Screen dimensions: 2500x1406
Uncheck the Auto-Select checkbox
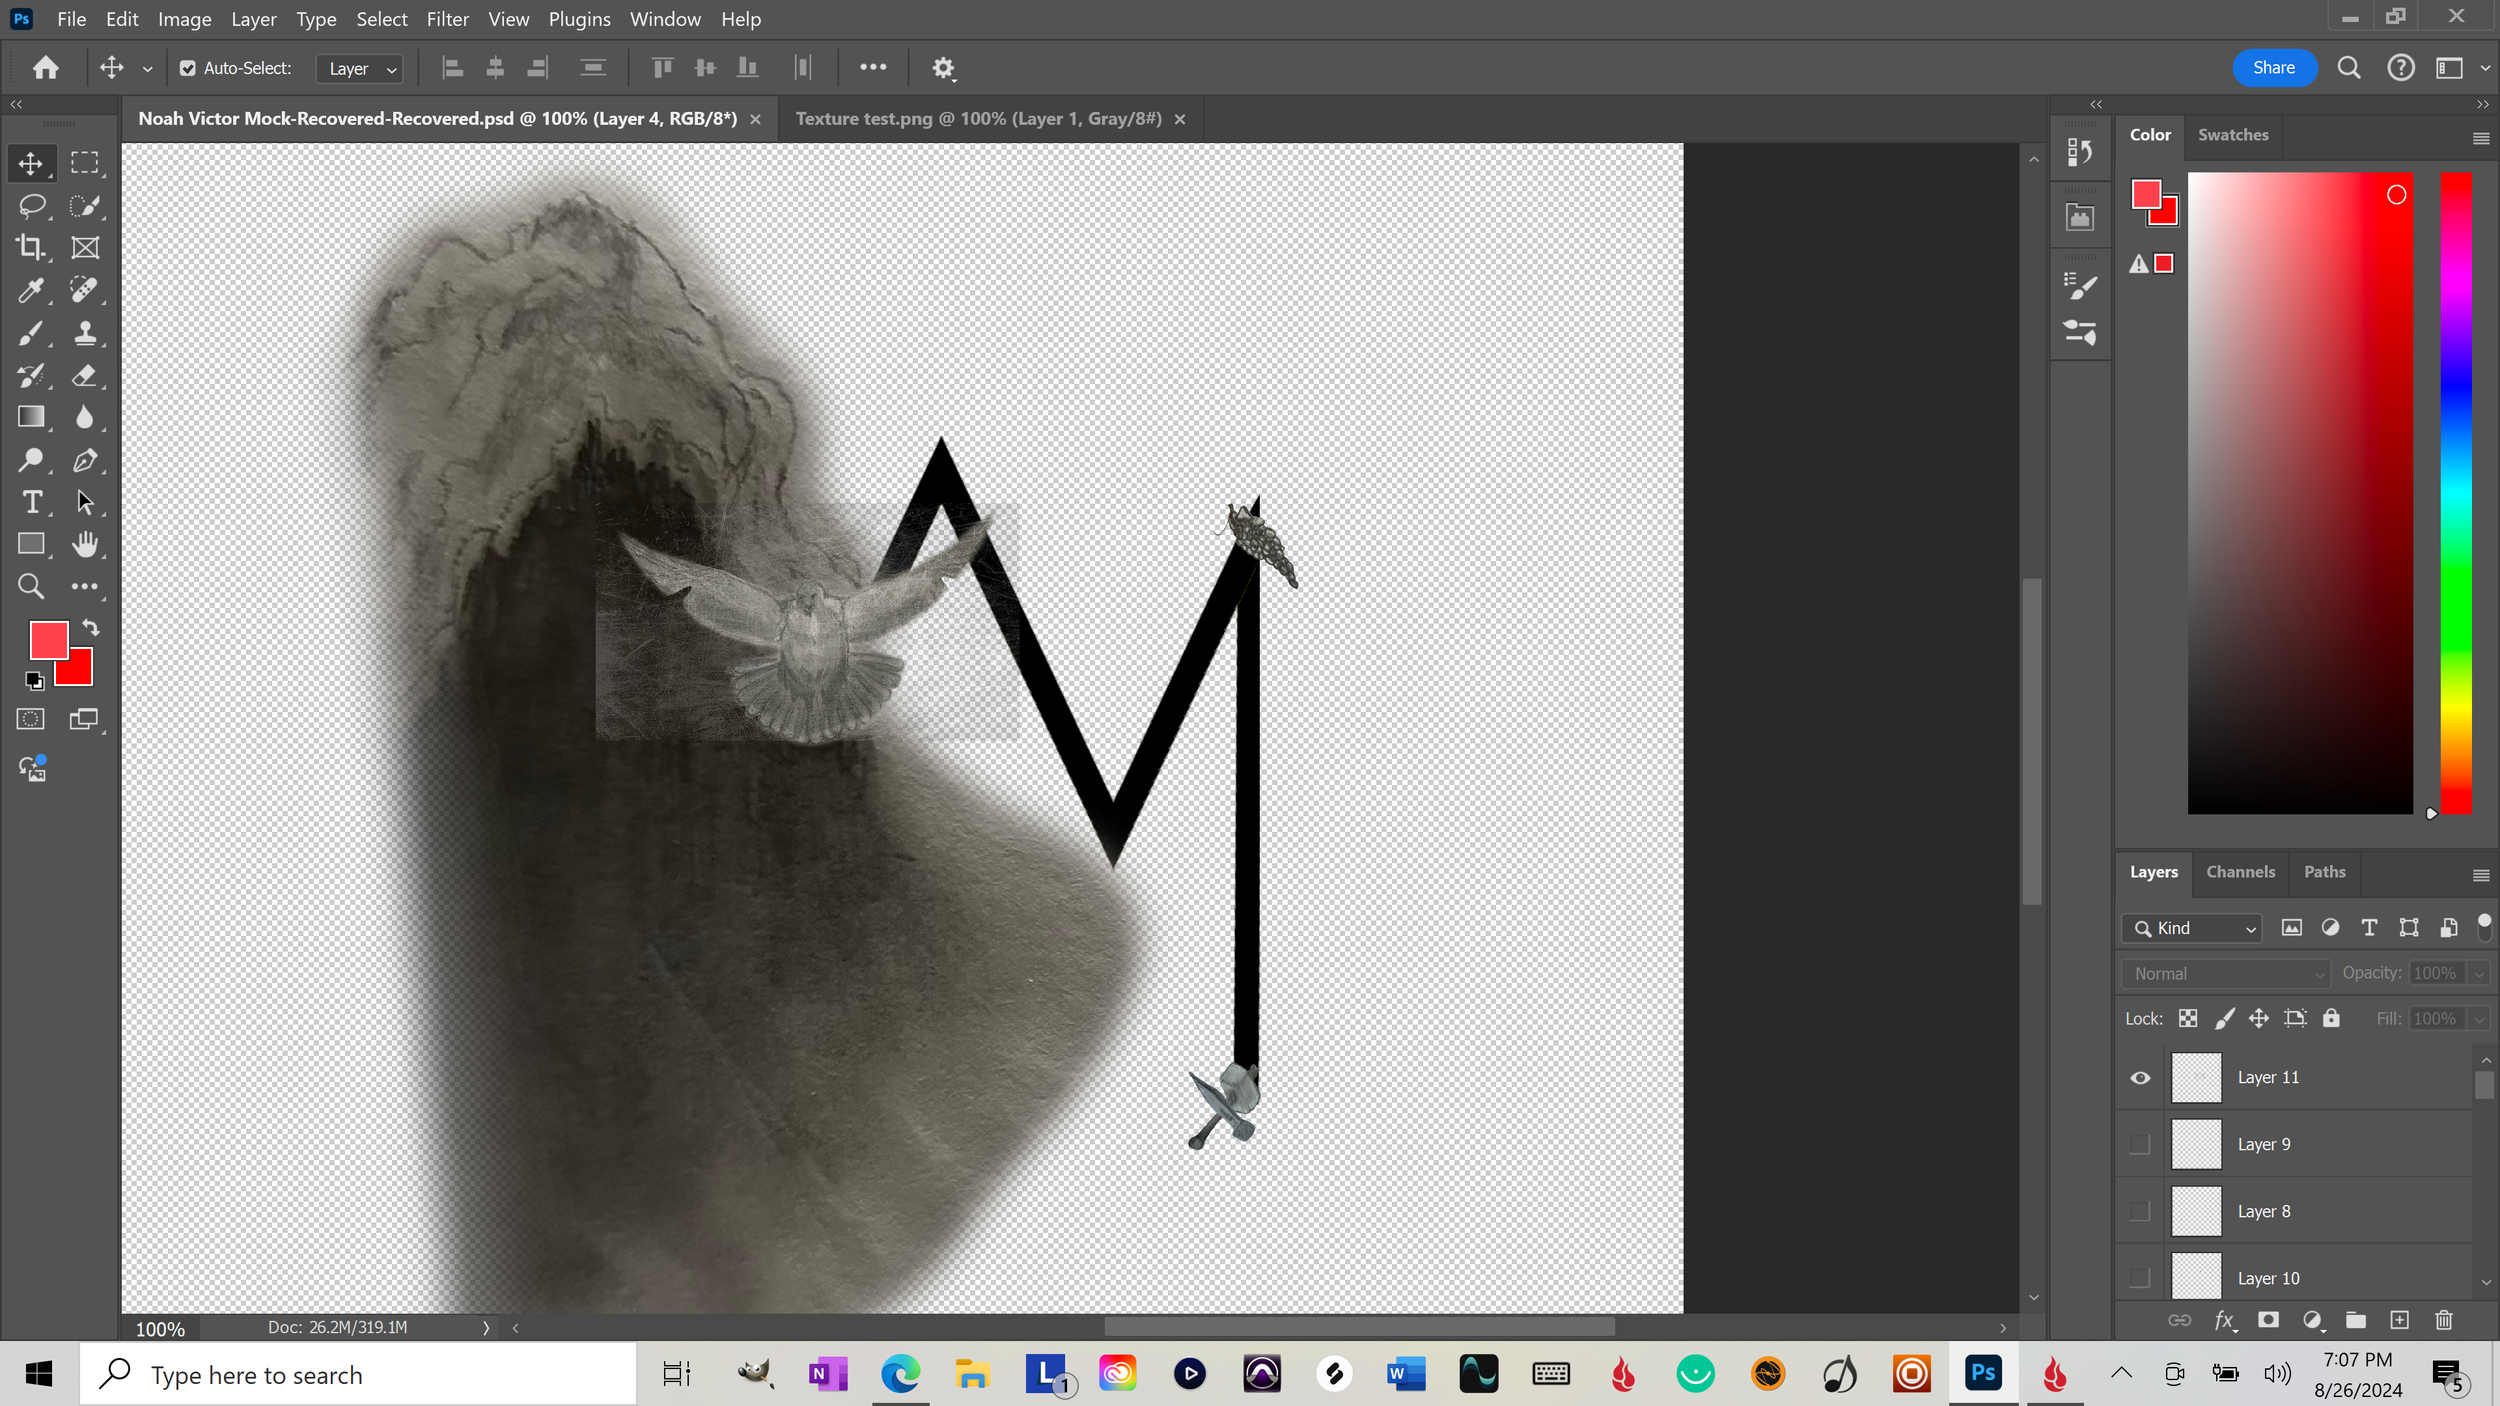[x=187, y=68]
